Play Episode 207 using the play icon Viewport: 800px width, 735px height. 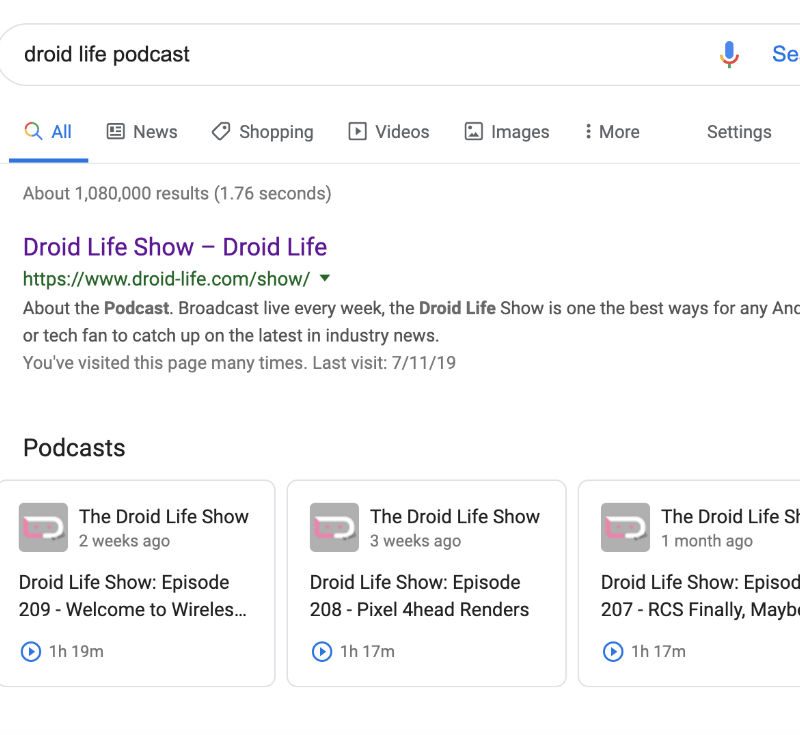(613, 652)
